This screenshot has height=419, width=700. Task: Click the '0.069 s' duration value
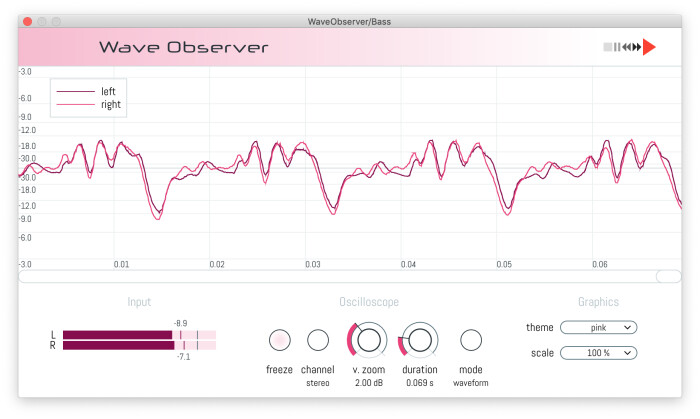pyautogui.click(x=420, y=383)
